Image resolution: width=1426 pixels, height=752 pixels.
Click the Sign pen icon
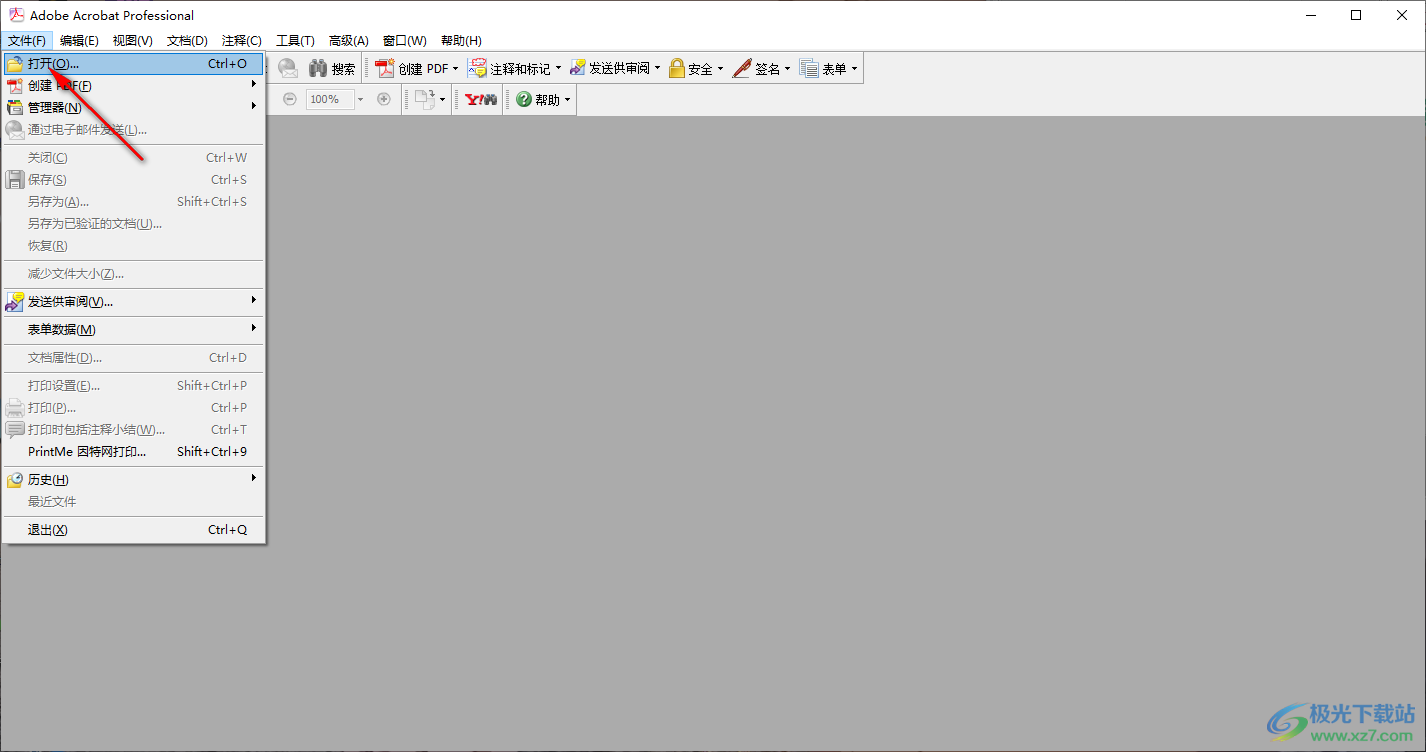(742, 69)
